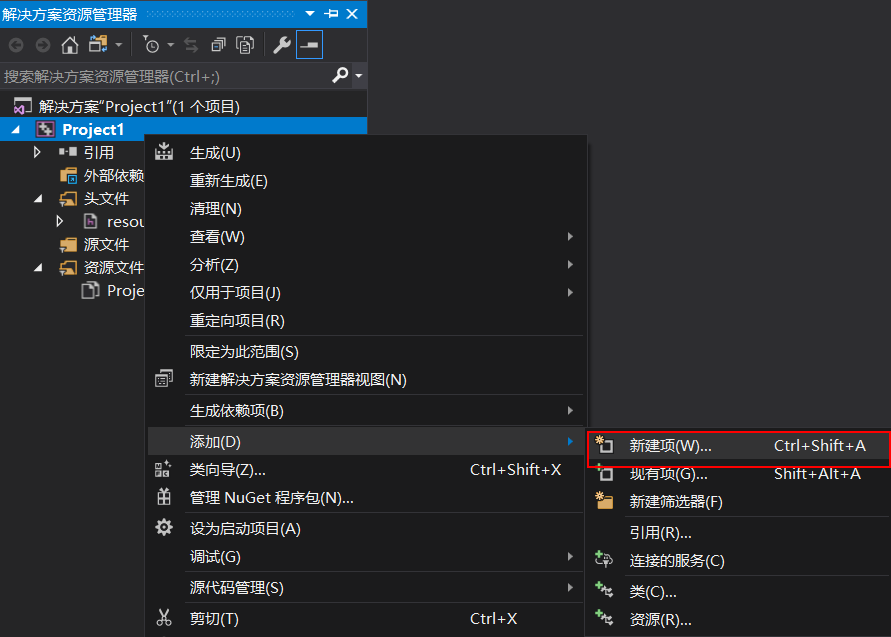Click the back navigation arrow
This screenshot has width=891, height=637.
pyautogui.click(x=16, y=45)
